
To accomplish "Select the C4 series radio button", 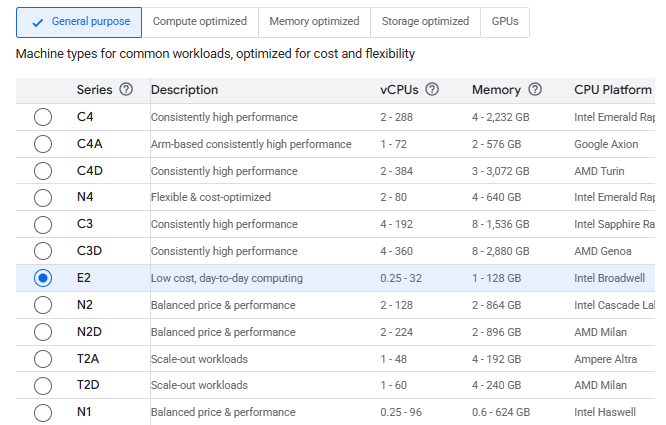I will click(43, 117).
